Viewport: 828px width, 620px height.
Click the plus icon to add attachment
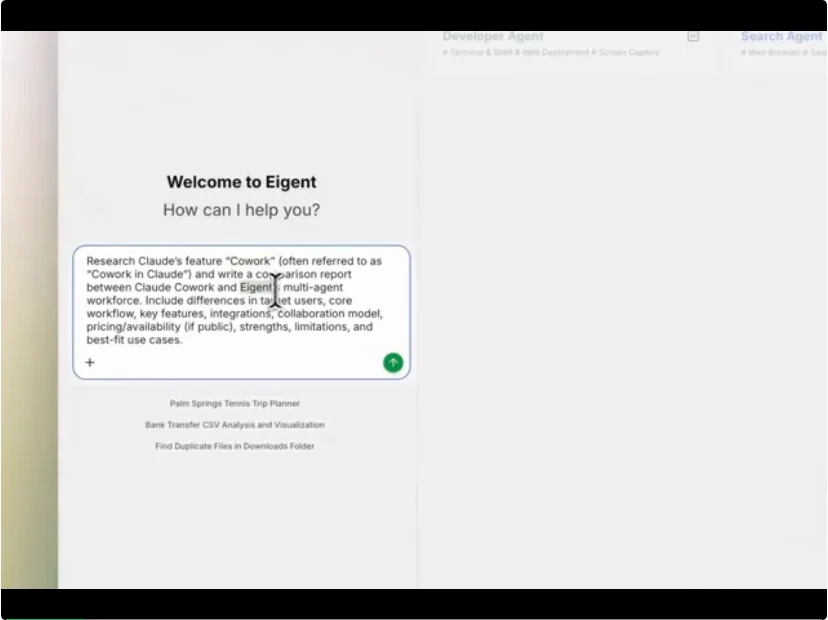click(90, 363)
